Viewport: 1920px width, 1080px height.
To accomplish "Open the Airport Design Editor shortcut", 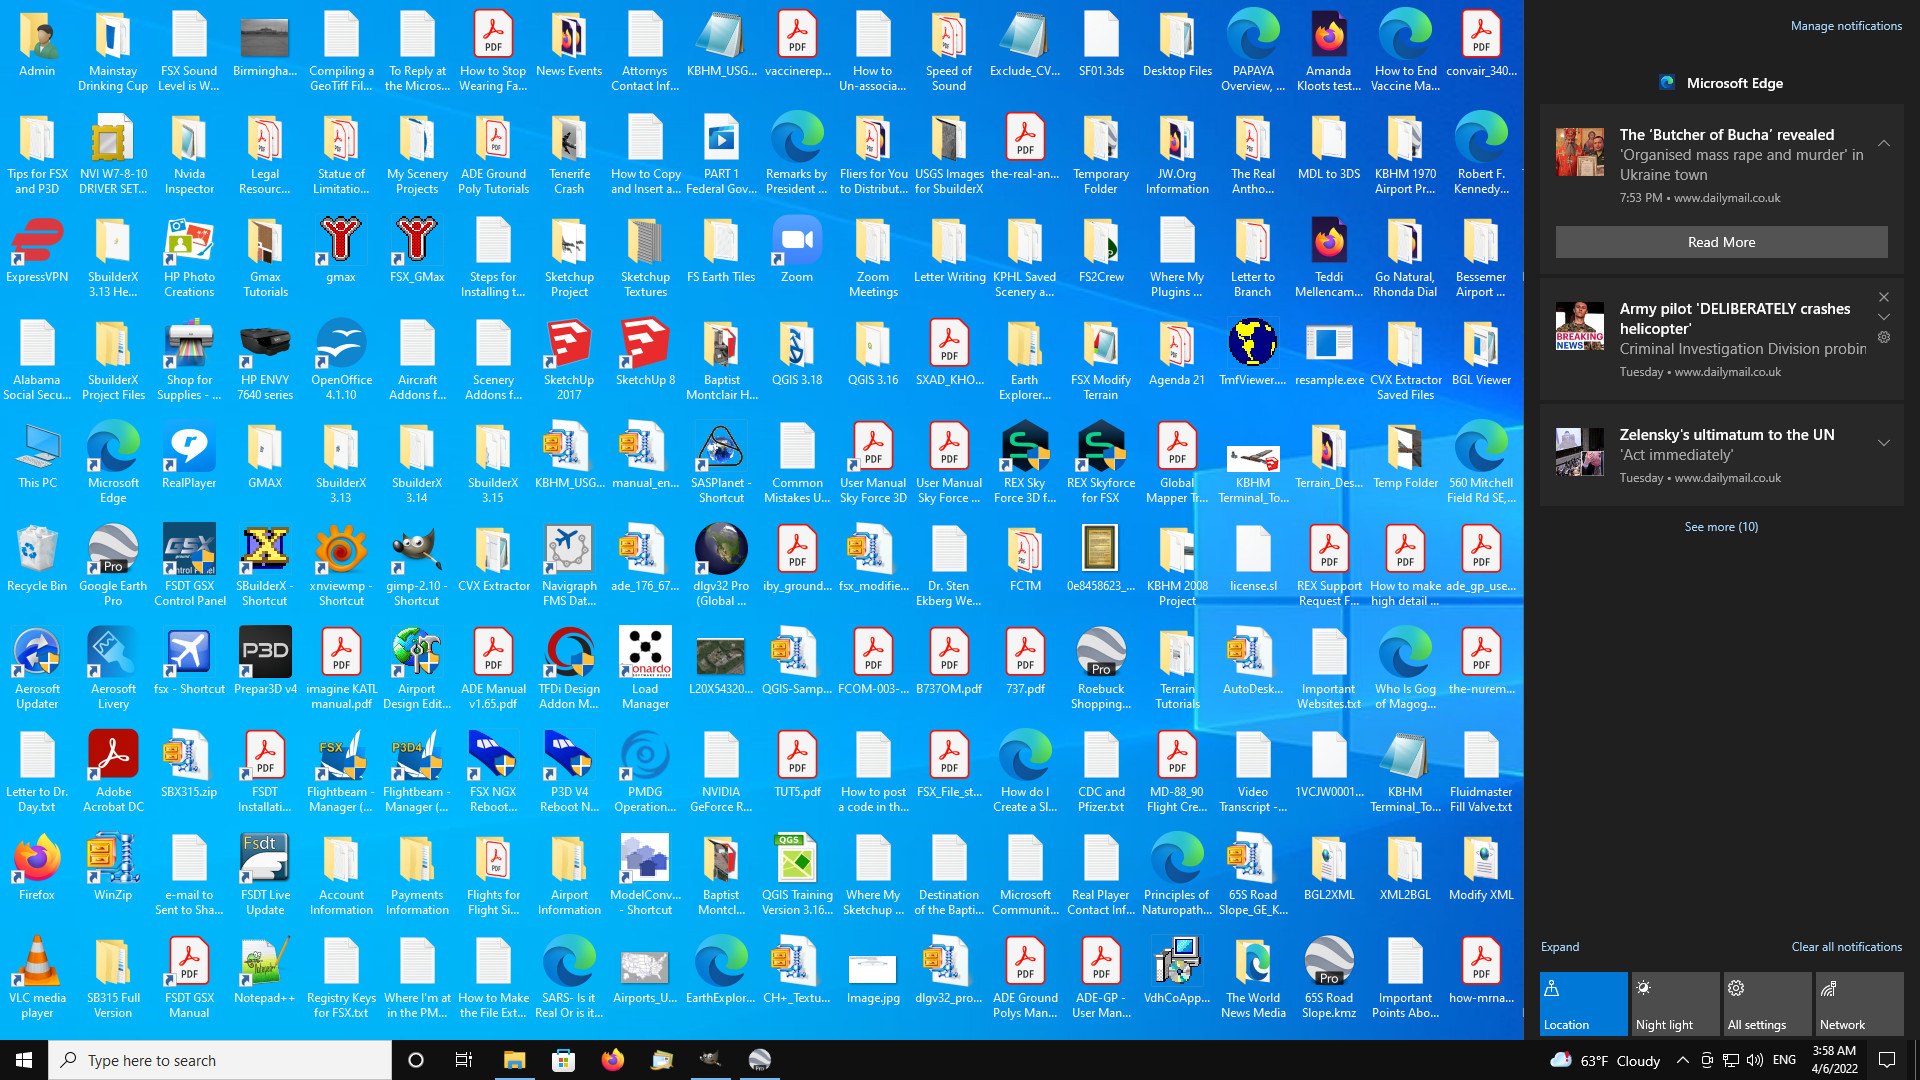I will click(417, 667).
